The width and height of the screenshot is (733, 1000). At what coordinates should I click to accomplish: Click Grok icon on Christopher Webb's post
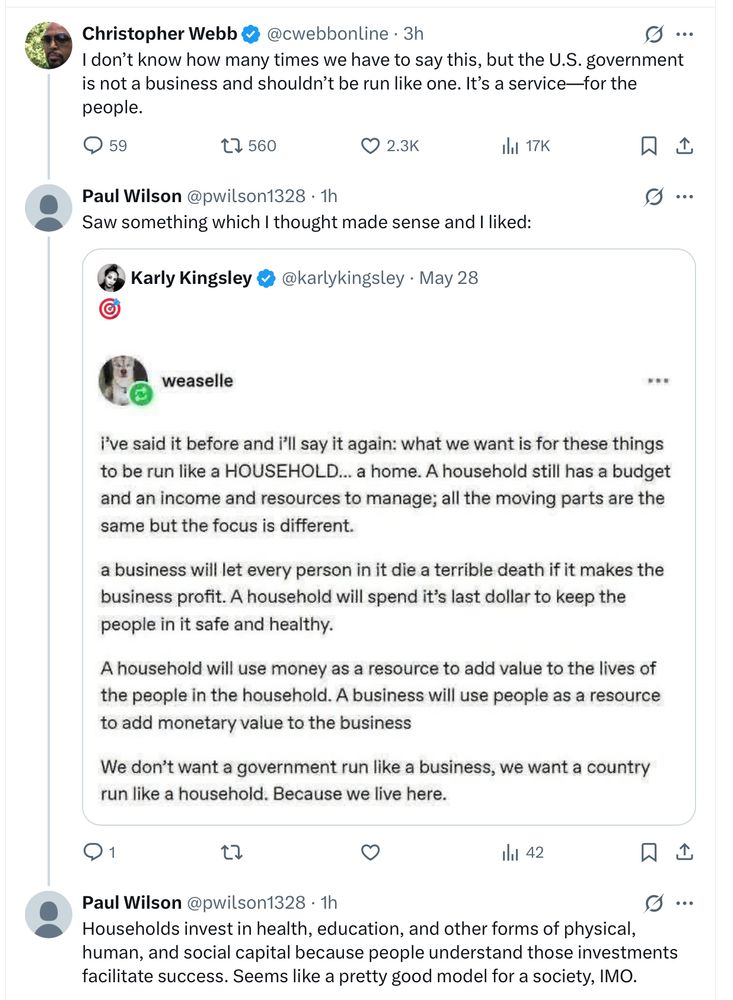pyautogui.click(x=654, y=34)
